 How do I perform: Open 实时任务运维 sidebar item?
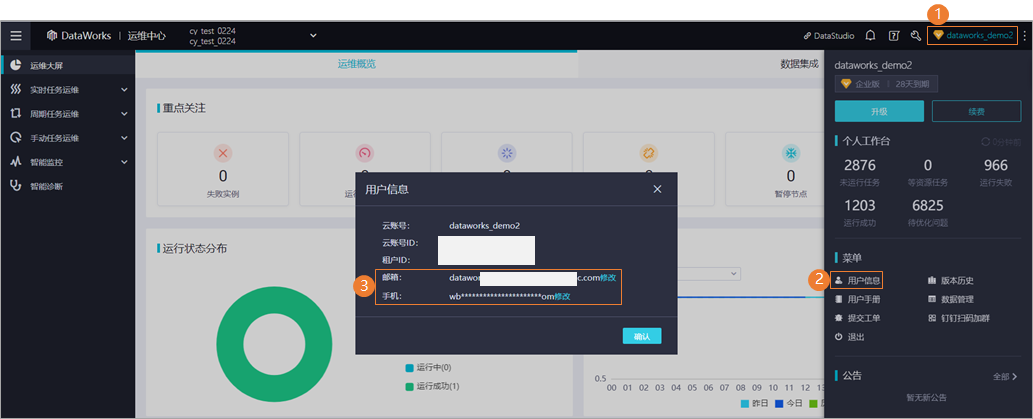click(68, 90)
